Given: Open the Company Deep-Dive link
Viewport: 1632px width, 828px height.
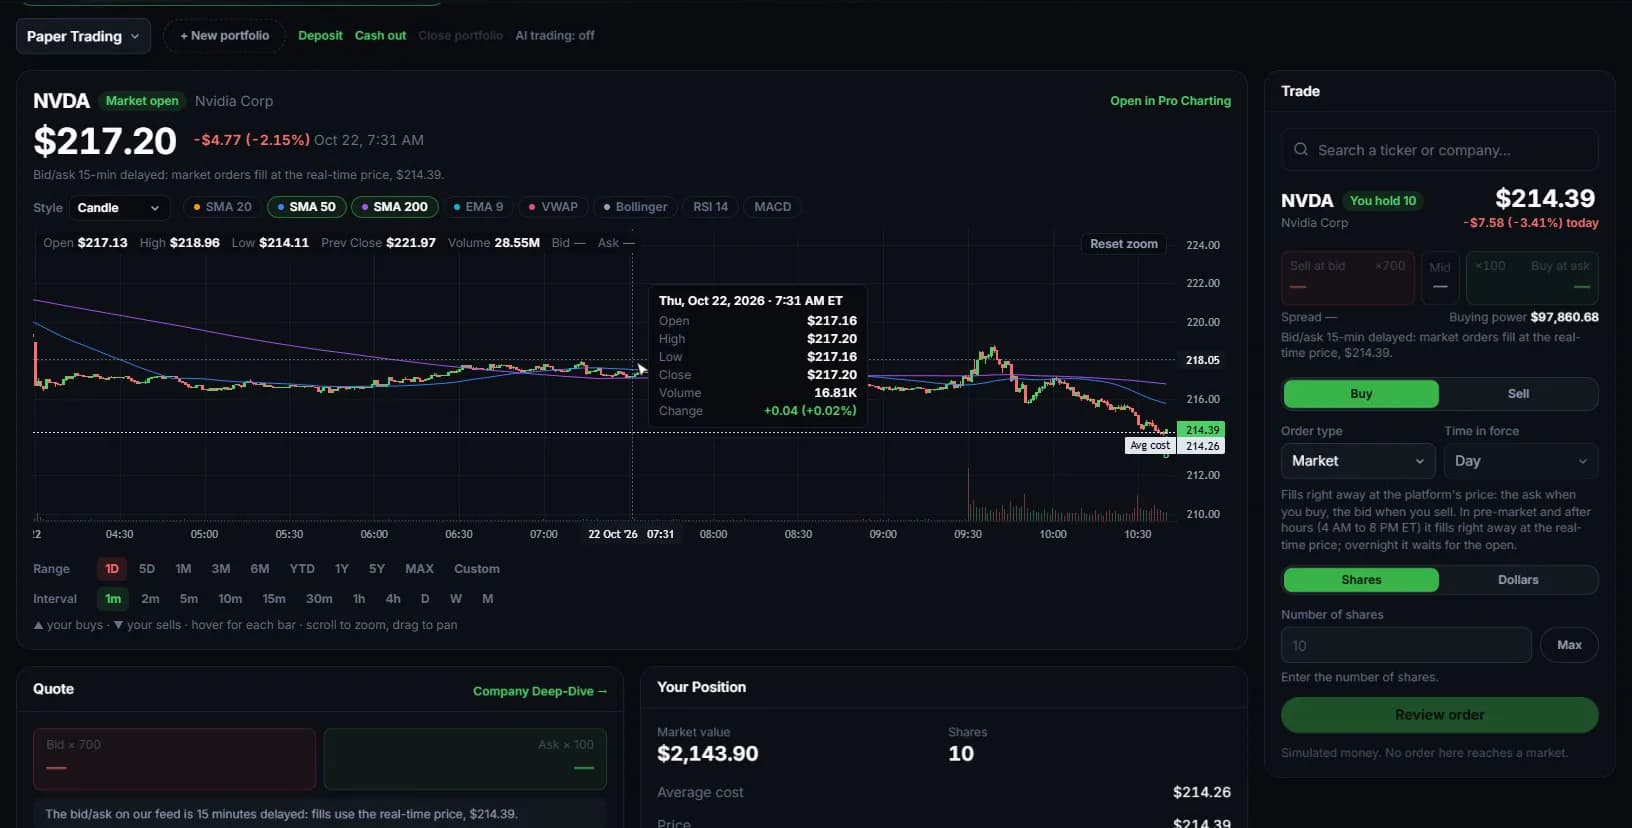Looking at the screenshot, I should (x=540, y=691).
